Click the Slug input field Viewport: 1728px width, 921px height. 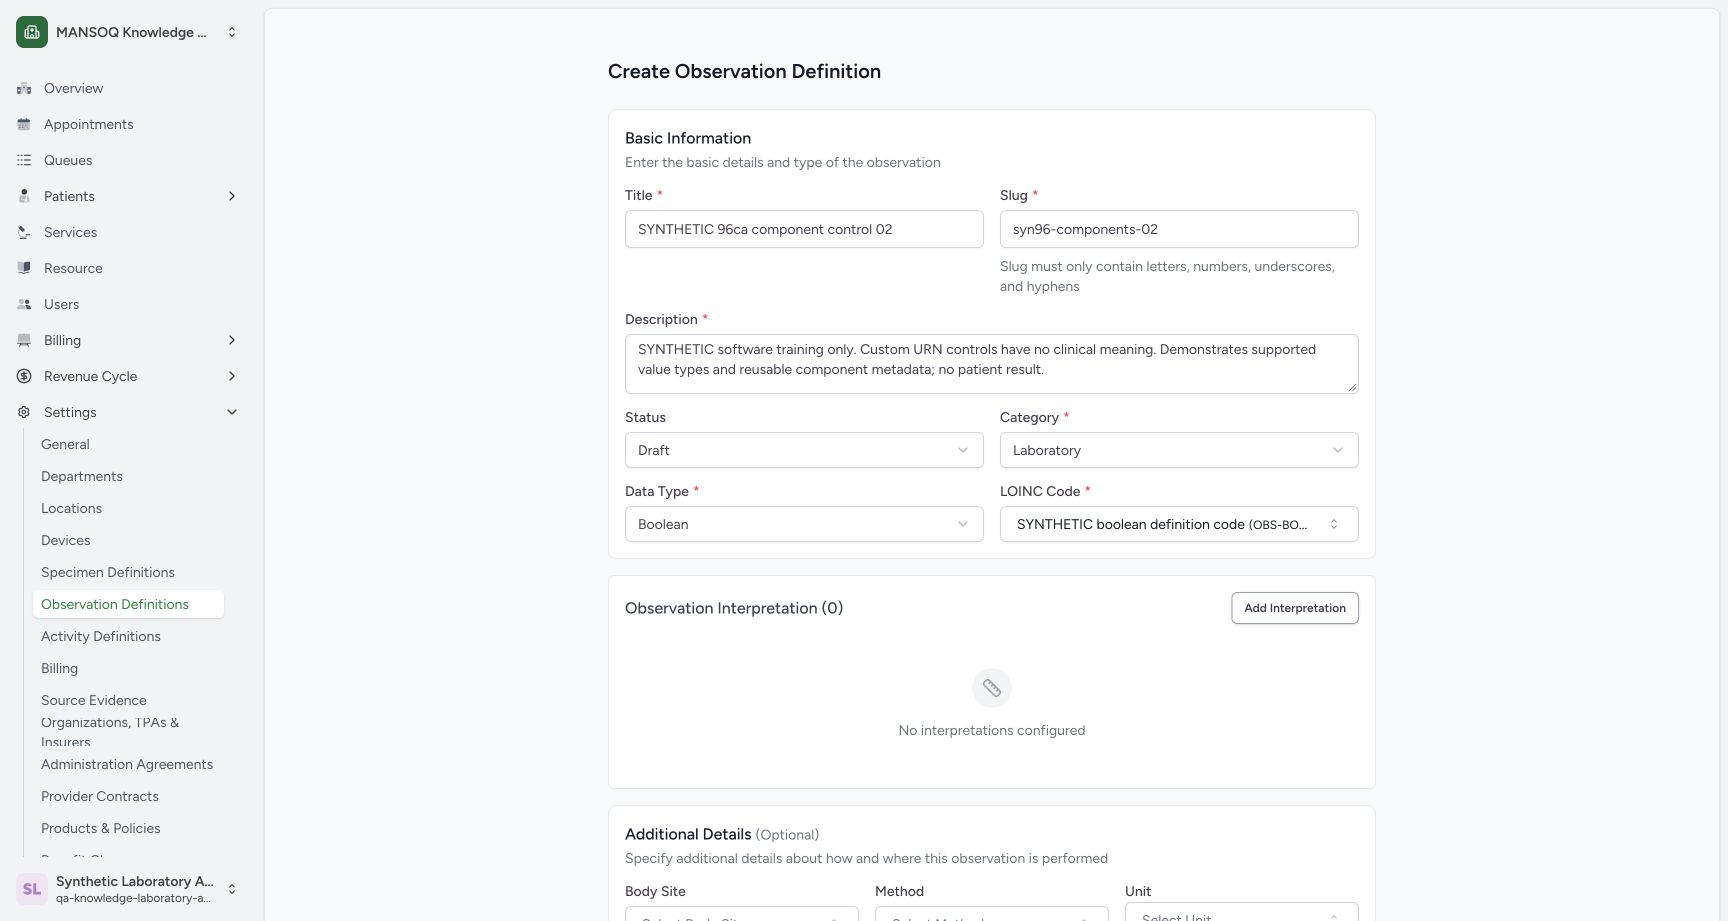coord(1179,229)
